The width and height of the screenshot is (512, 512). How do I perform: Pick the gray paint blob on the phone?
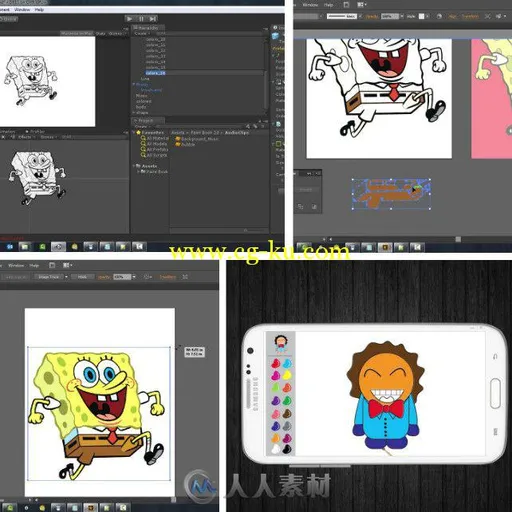point(287,426)
